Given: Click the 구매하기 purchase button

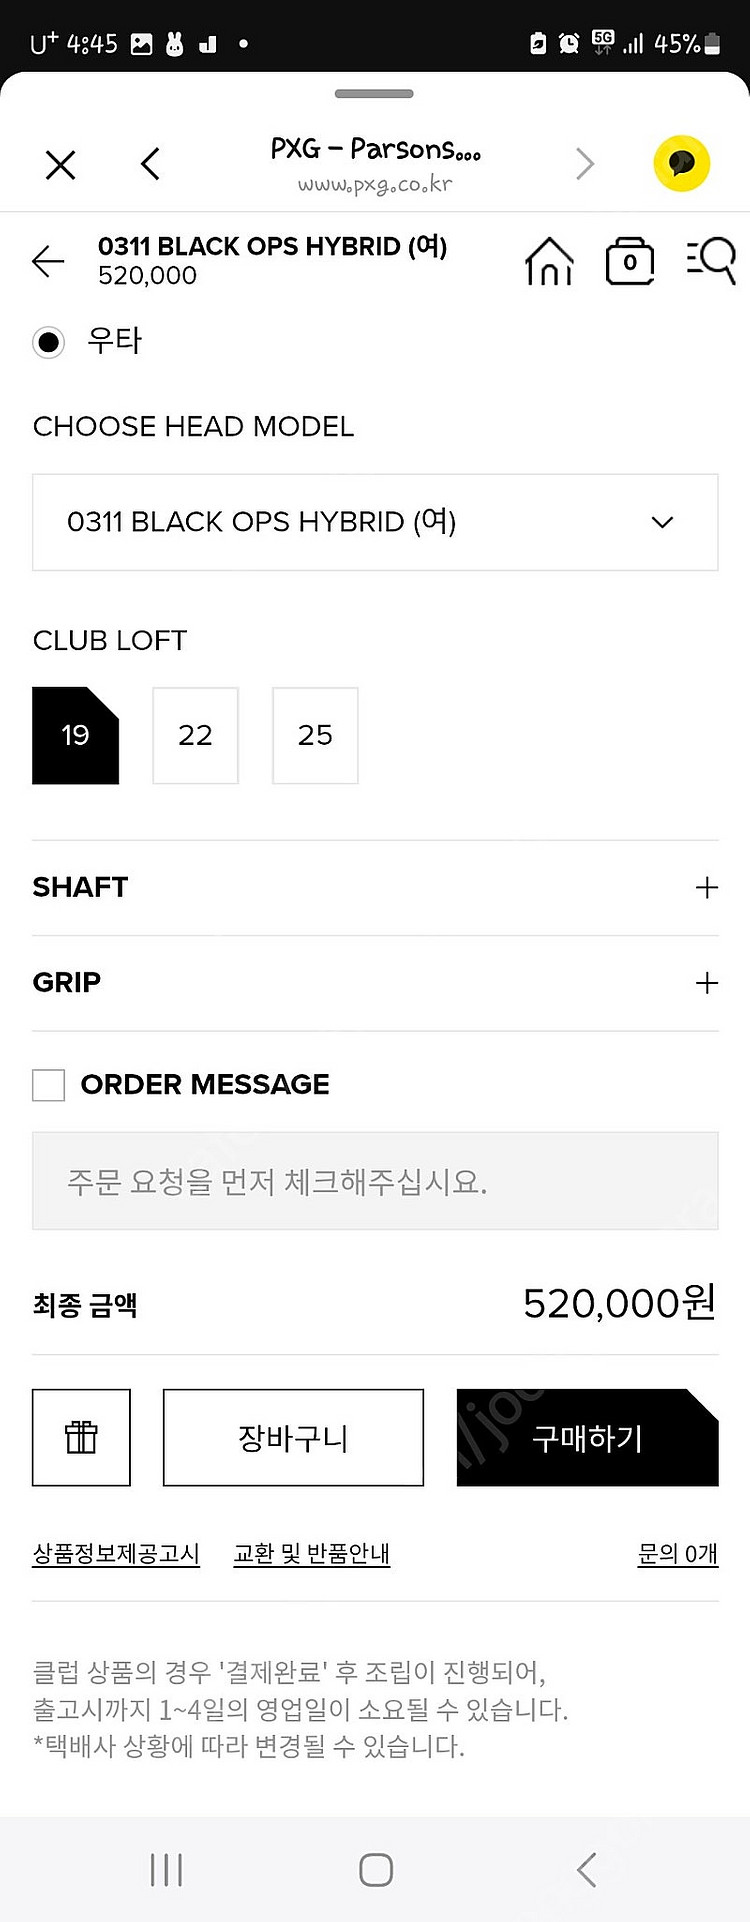Looking at the screenshot, I should pos(587,1437).
